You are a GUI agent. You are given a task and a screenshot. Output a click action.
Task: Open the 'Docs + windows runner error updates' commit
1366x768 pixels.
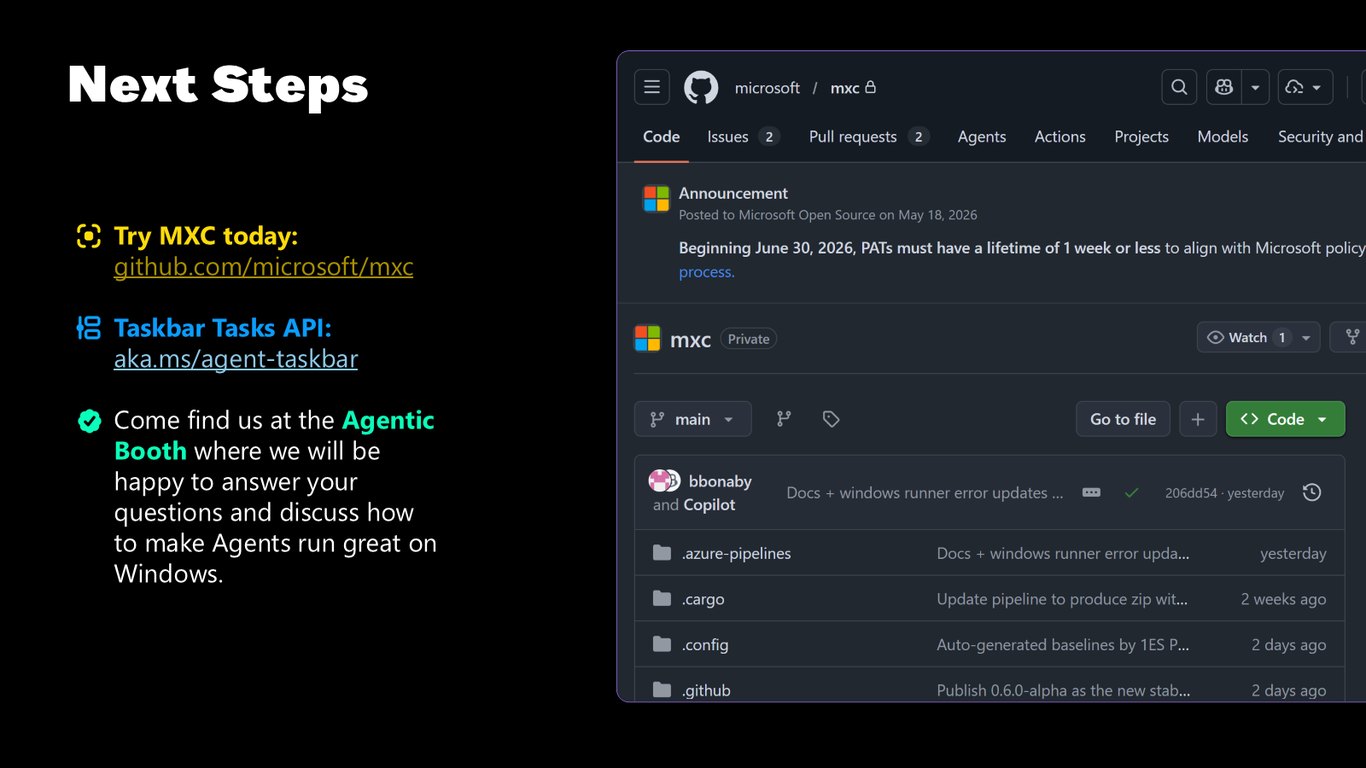coord(925,493)
